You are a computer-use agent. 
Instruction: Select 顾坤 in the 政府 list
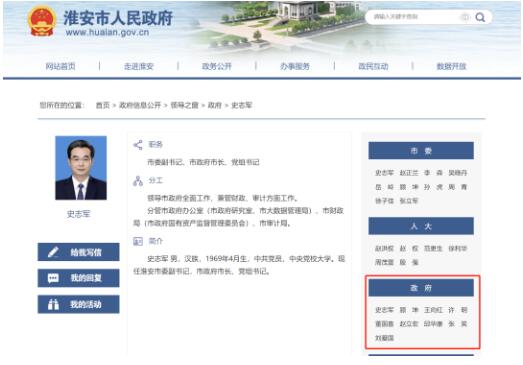[409, 310]
